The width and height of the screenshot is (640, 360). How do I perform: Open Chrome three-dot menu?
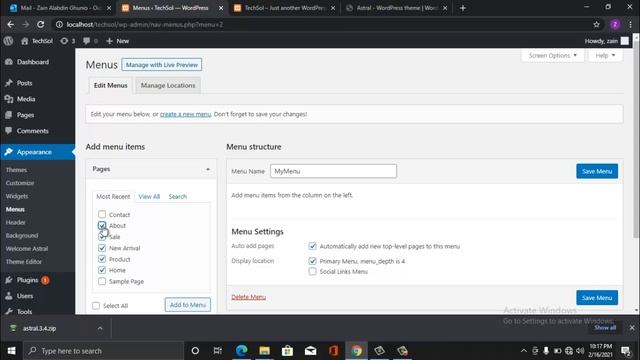[630, 24]
